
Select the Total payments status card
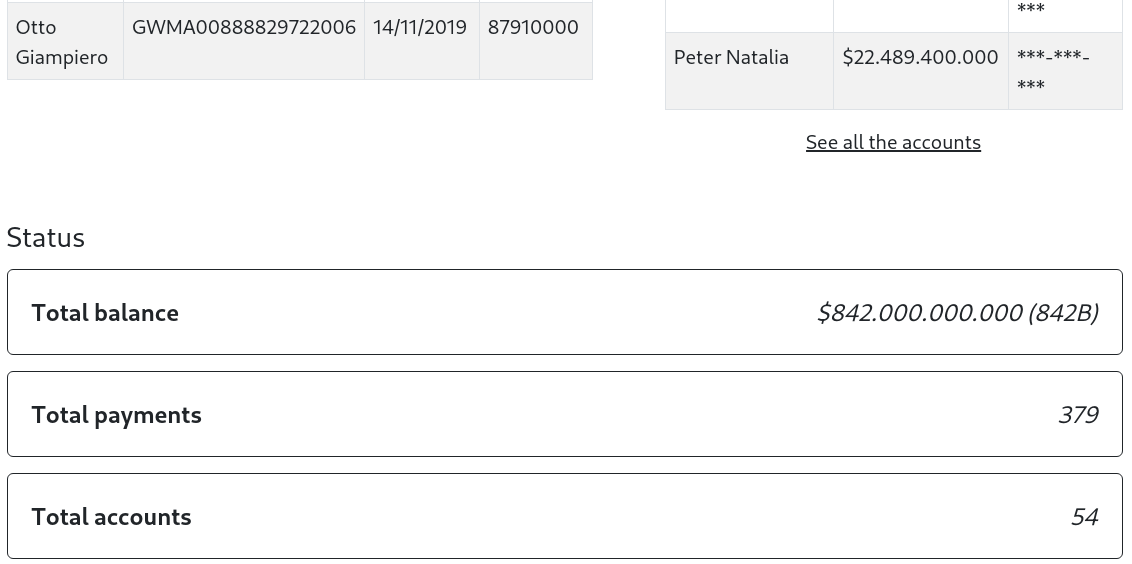click(565, 414)
